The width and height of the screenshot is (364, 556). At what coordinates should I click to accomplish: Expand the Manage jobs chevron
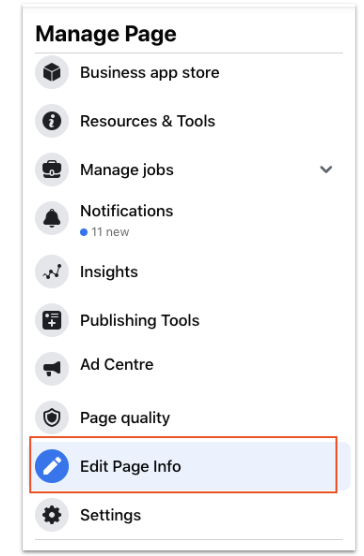click(x=326, y=169)
